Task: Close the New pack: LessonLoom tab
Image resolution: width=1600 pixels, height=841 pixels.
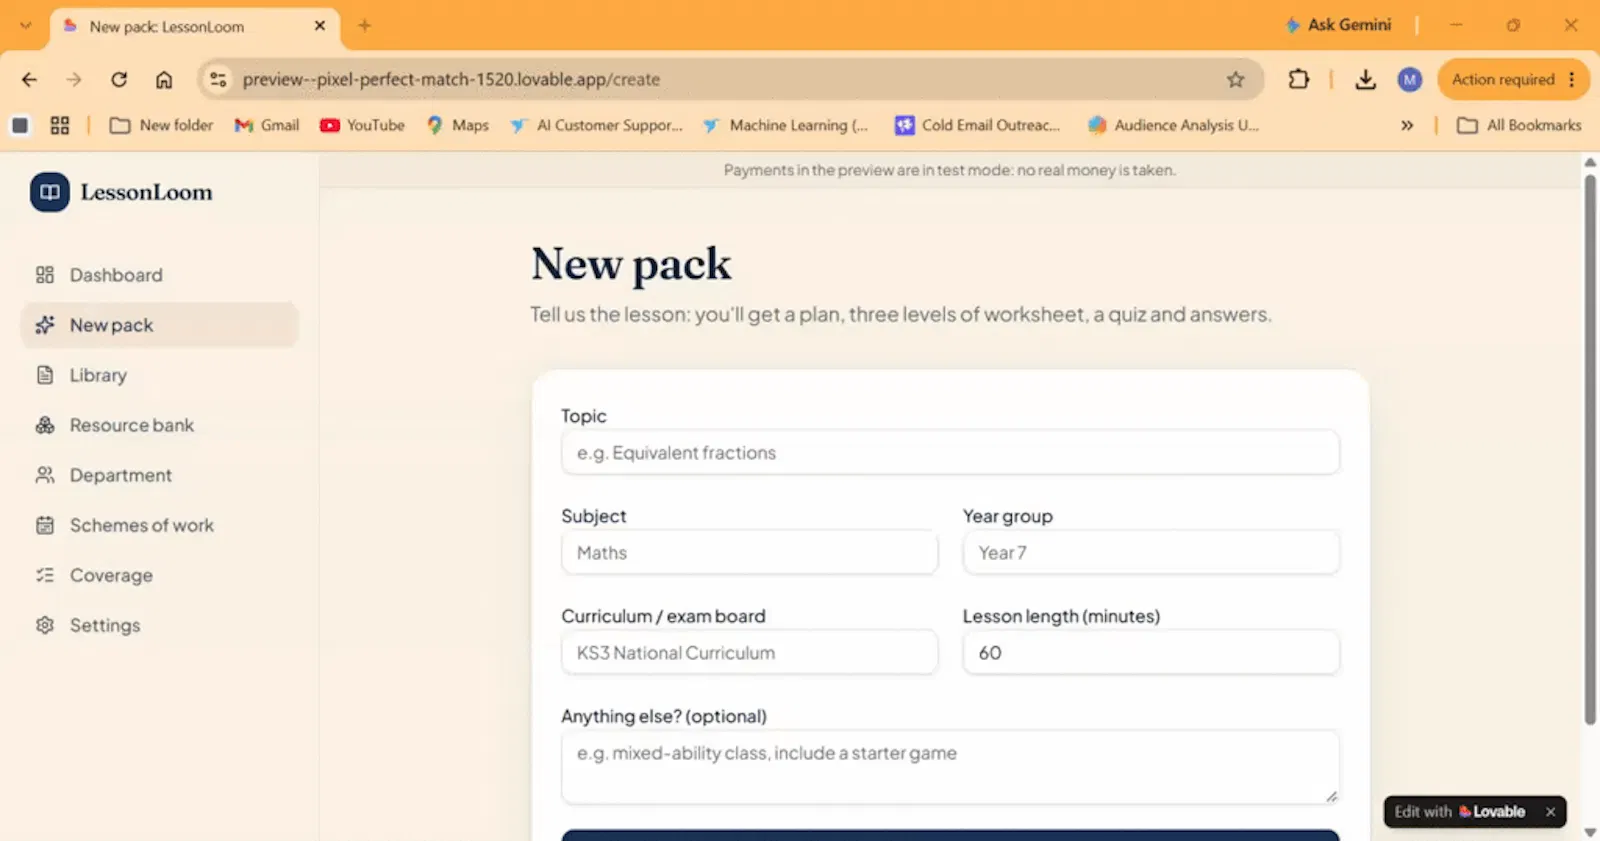Action: [320, 26]
